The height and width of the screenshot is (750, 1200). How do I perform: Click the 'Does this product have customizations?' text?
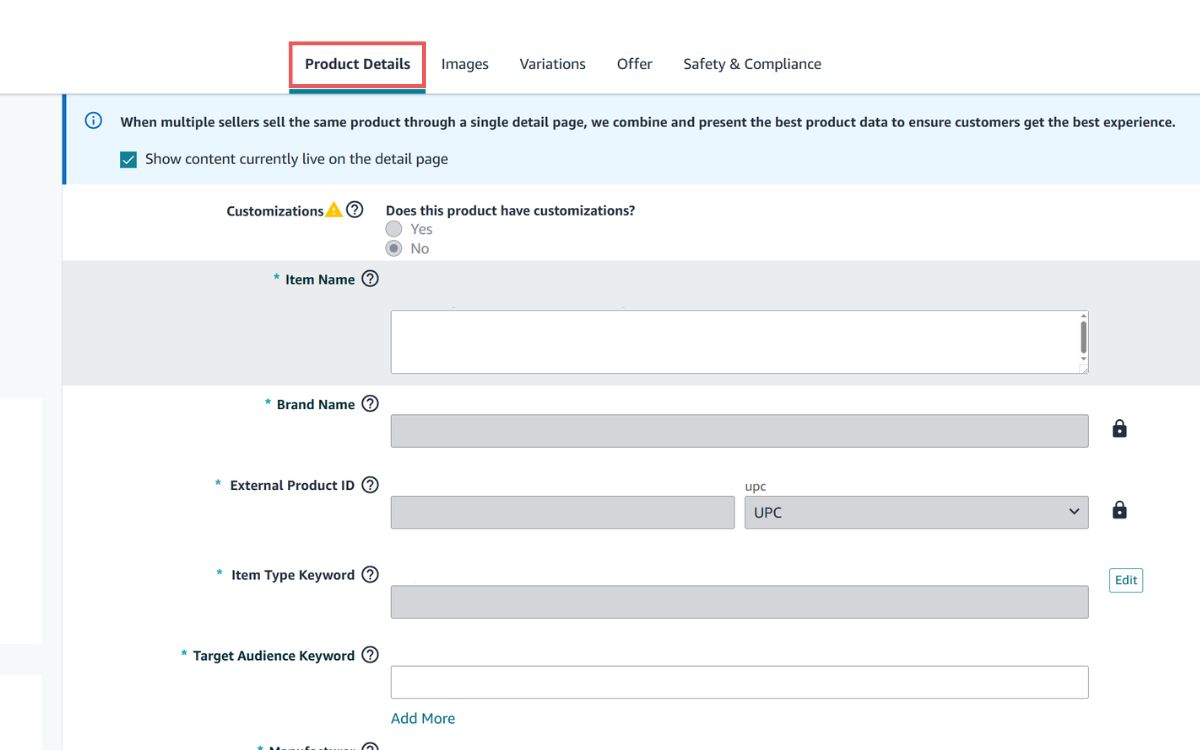(510, 211)
